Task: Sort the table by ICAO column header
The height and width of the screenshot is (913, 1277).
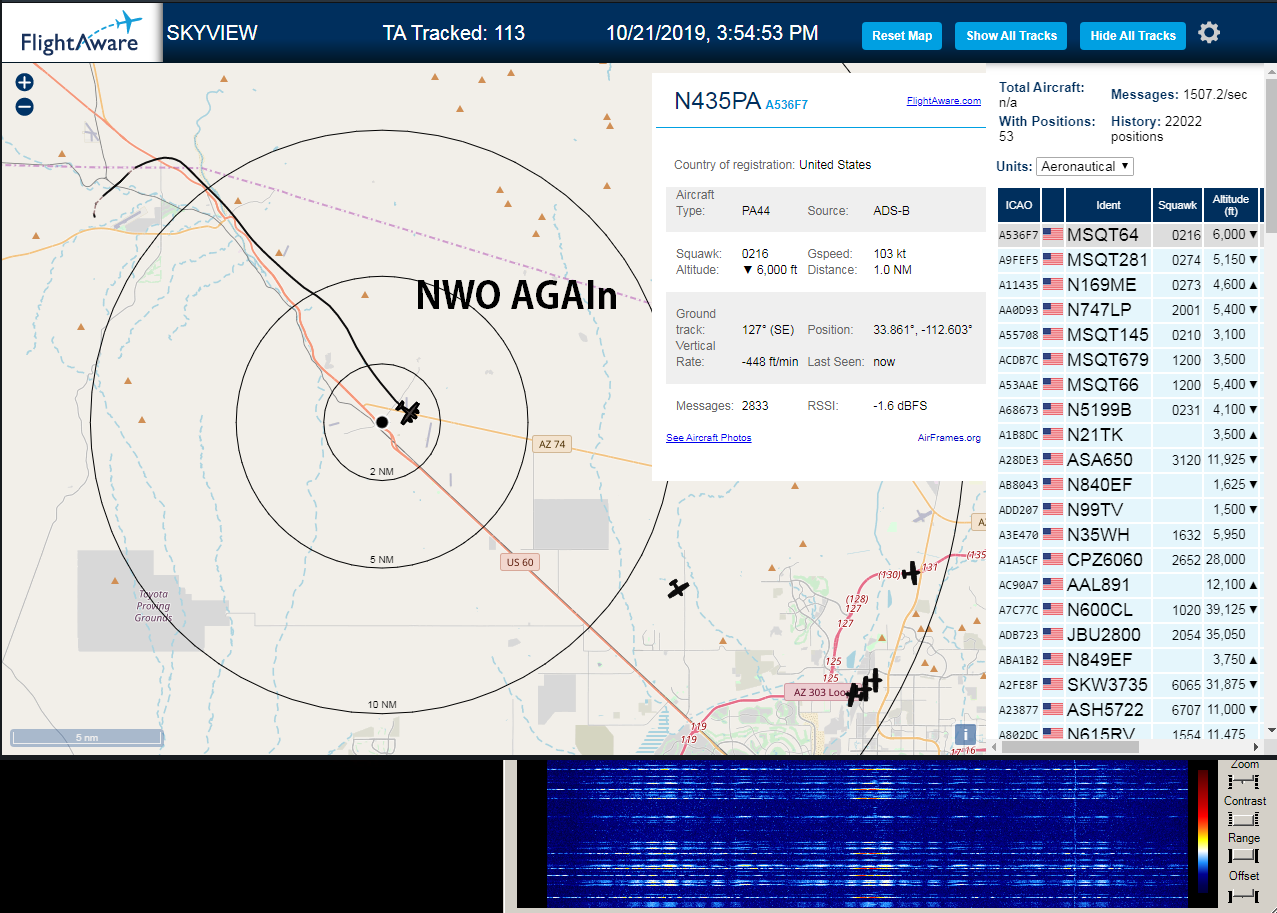Action: [x=1019, y=205]
